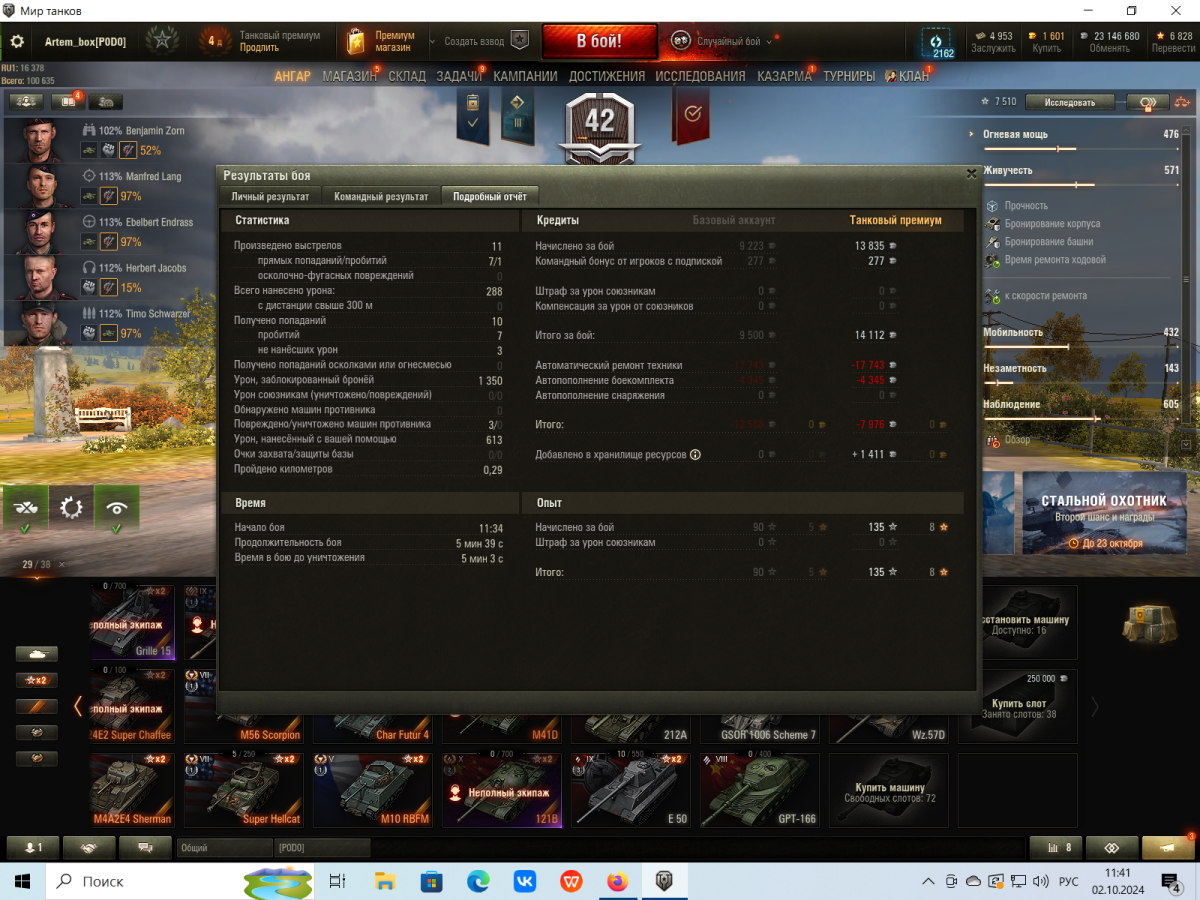The width and height of the screenshot is (1200, 900).
Task: Click the 2162 blue resource storage icon
Action: 937,43
